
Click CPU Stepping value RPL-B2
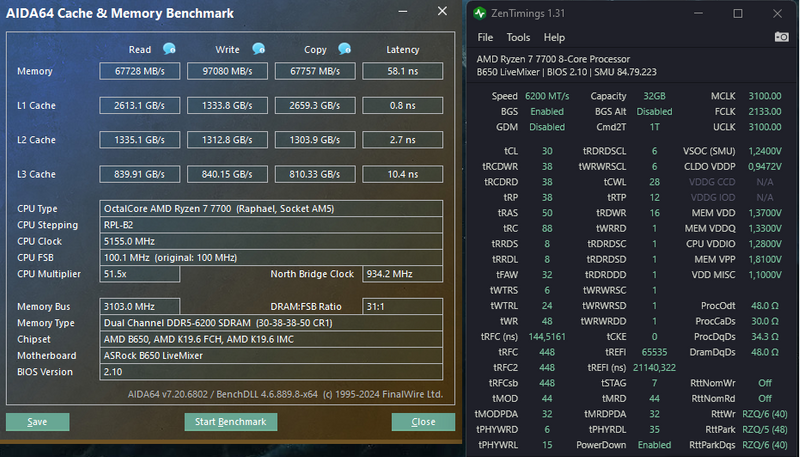coord(271,225)
